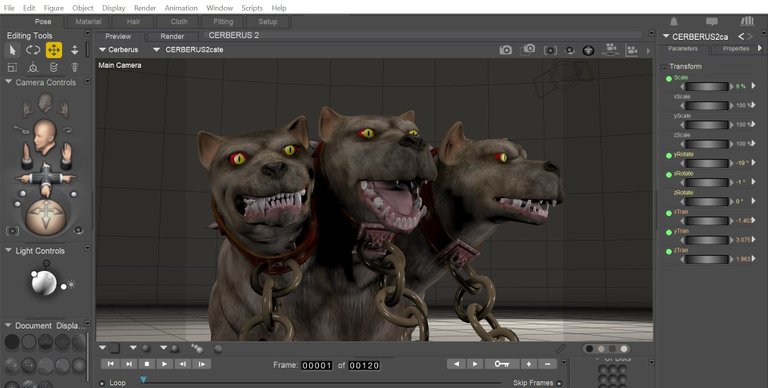Click the yRotate parameter dial

[706, 163]
